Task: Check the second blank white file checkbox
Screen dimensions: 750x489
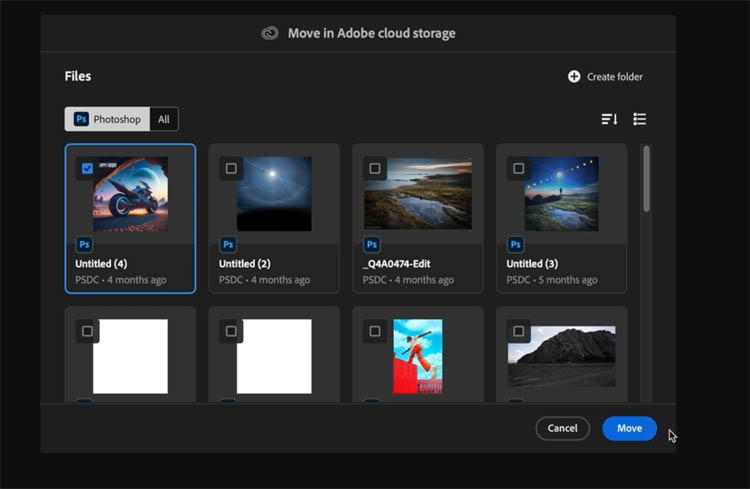Action: coord(231,331)
